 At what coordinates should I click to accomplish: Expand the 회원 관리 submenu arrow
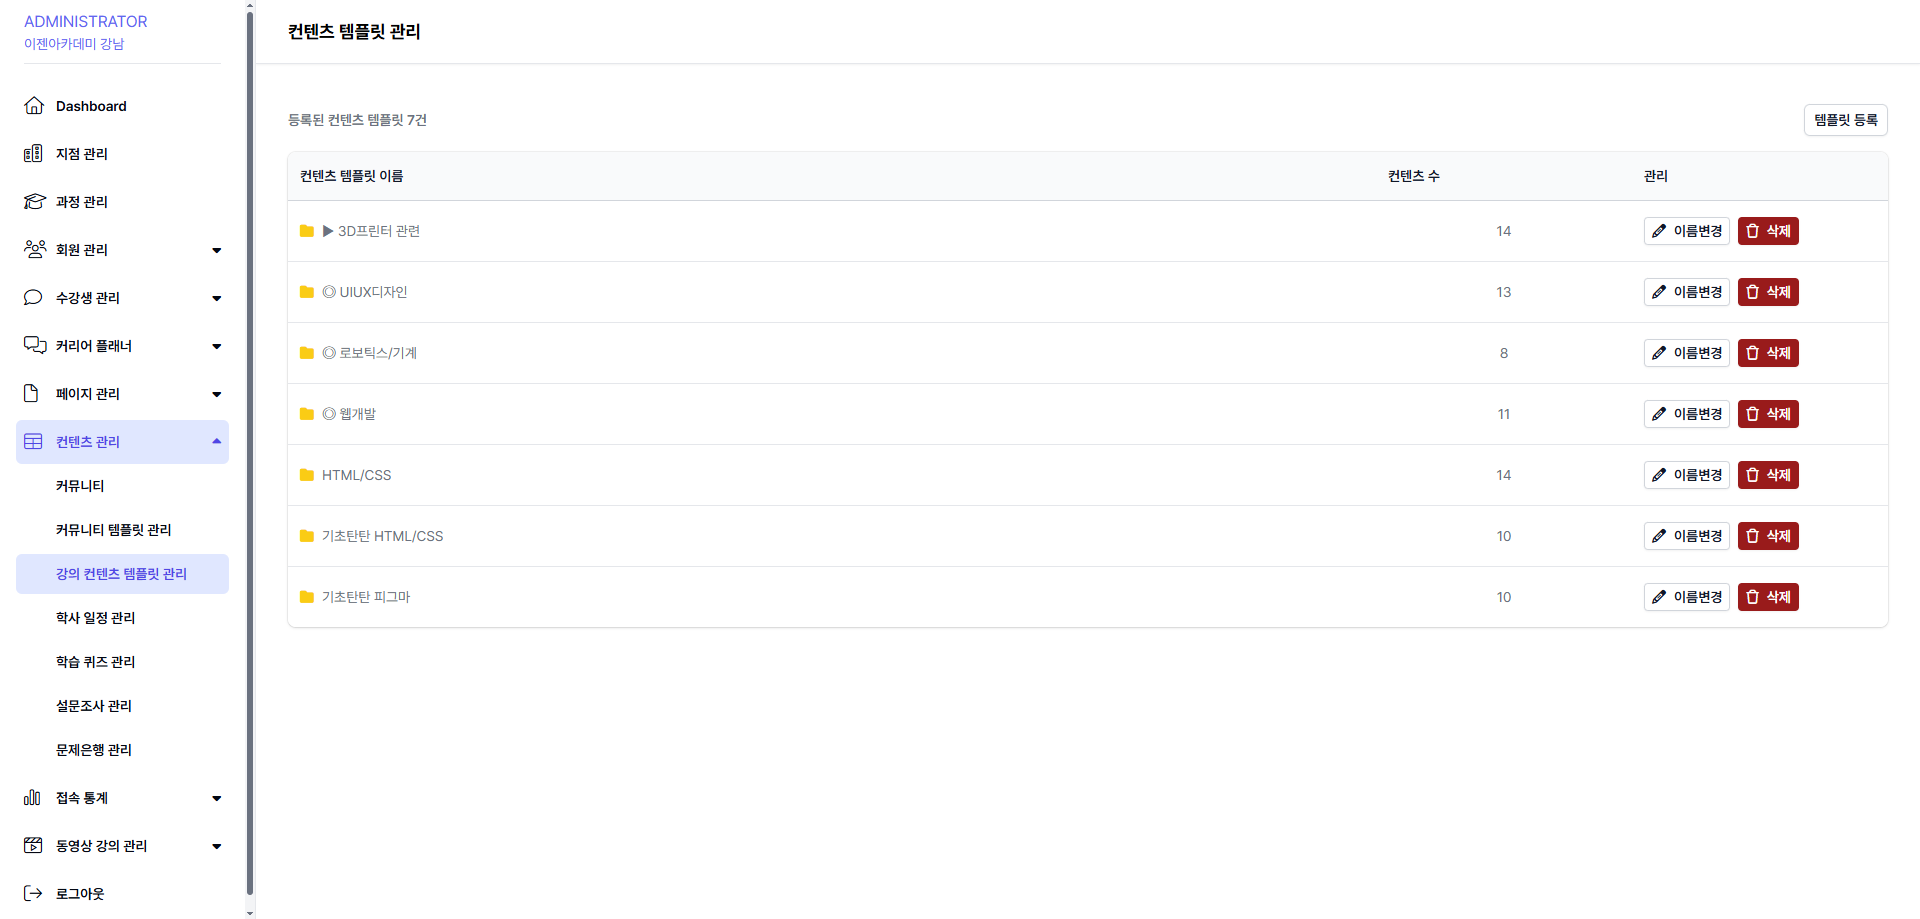216,250
